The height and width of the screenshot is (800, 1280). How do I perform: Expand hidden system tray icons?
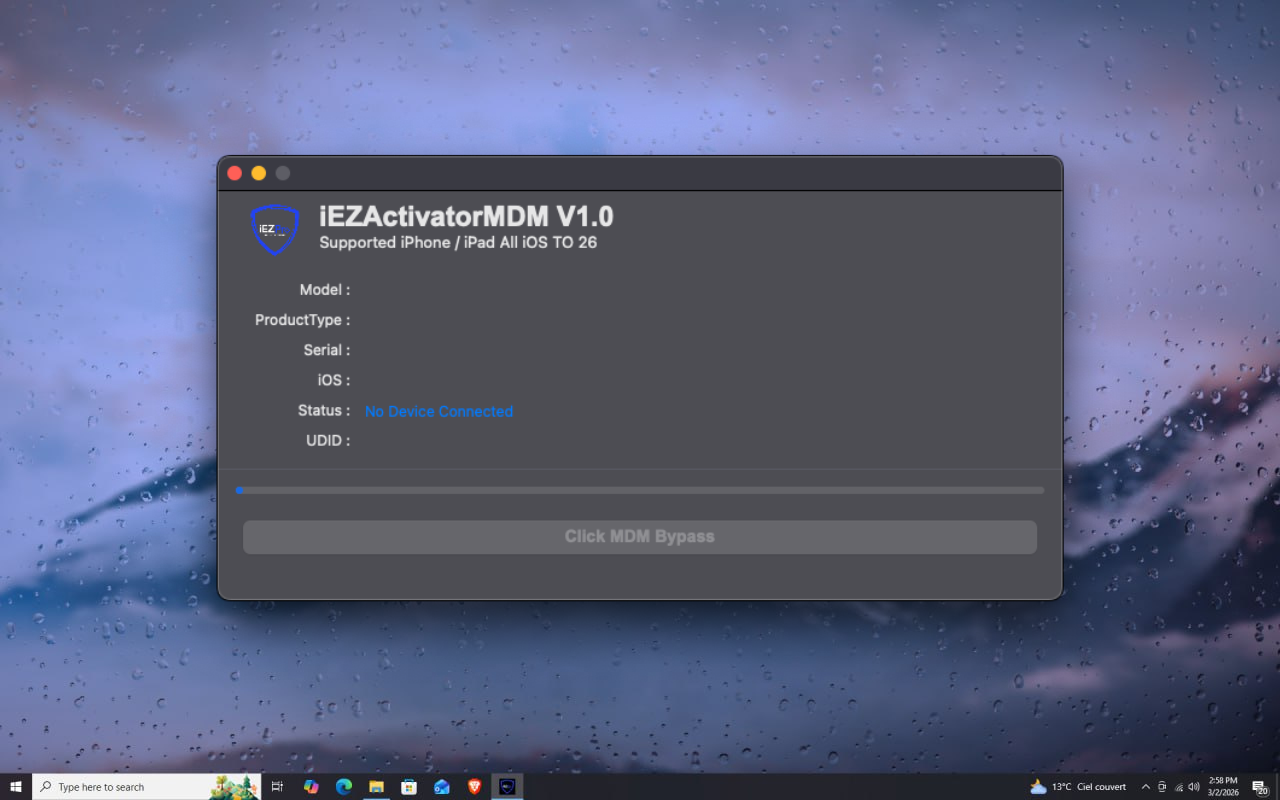tap(1147, 787)
